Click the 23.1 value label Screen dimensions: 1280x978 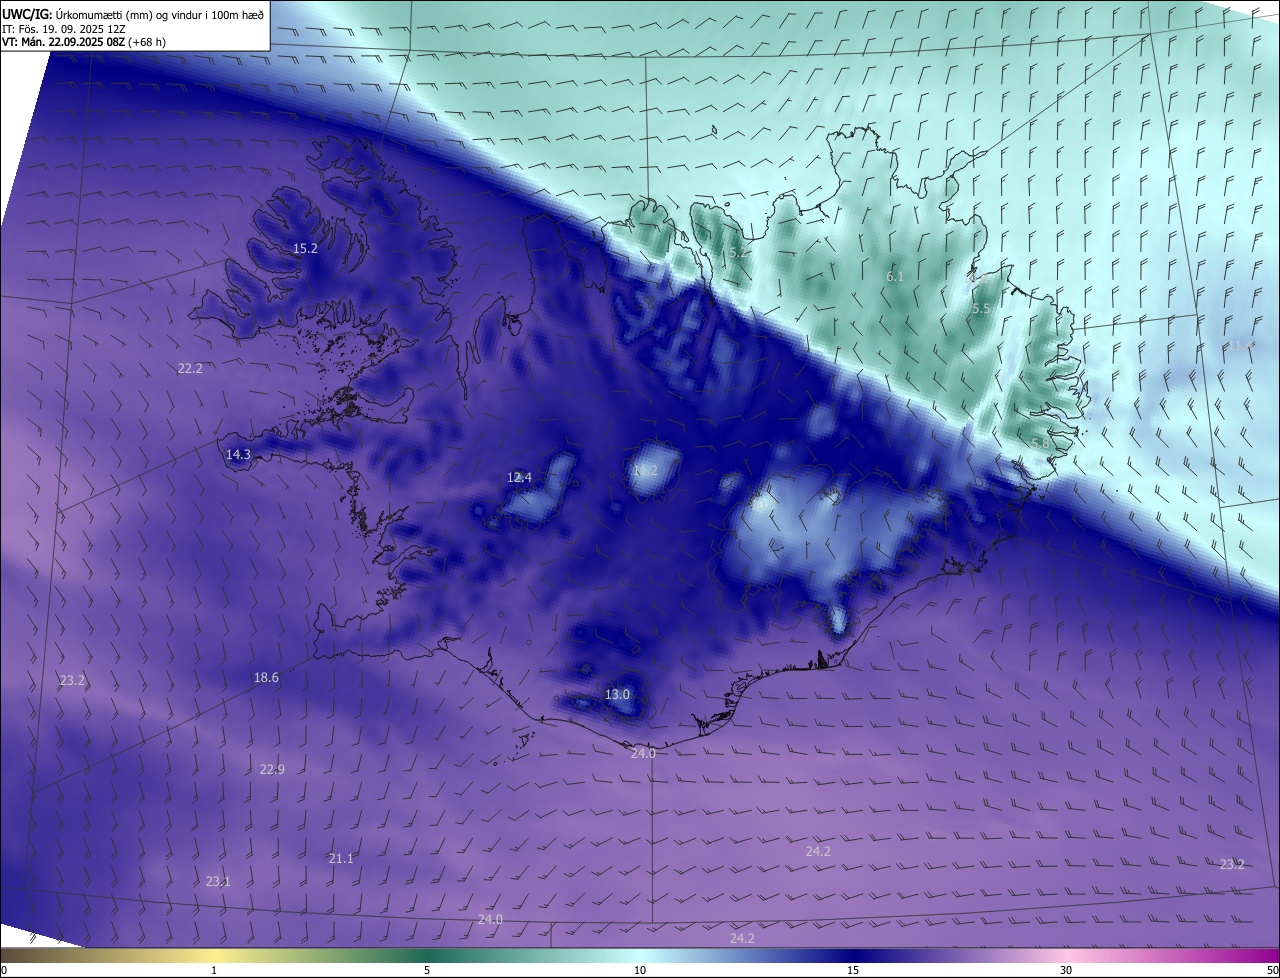coord(218,881)
